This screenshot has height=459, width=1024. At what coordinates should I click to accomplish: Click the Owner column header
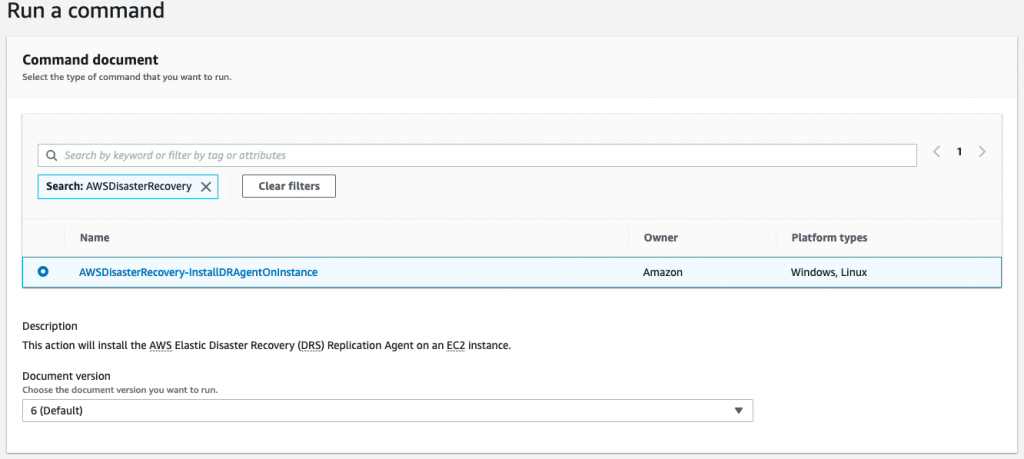click(661, 238)
